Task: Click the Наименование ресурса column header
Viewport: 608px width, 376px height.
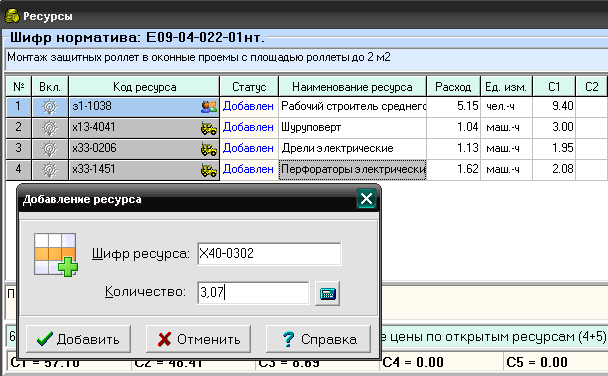Action: (352, 86)
